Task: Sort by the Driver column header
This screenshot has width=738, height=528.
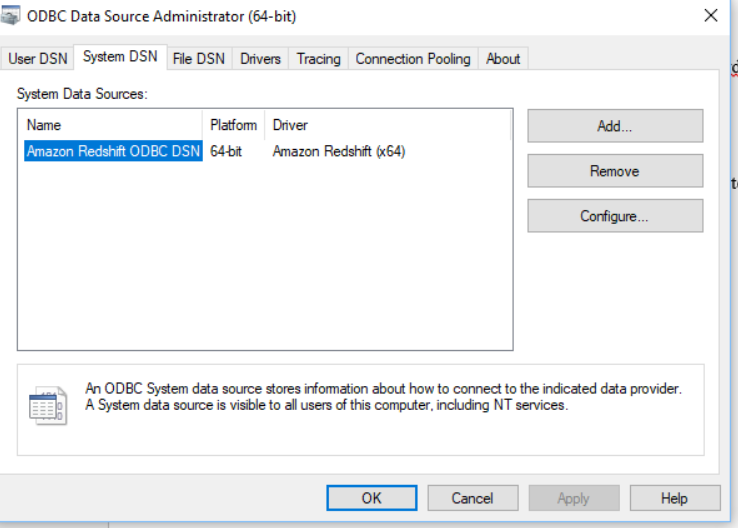Action: 387,125
